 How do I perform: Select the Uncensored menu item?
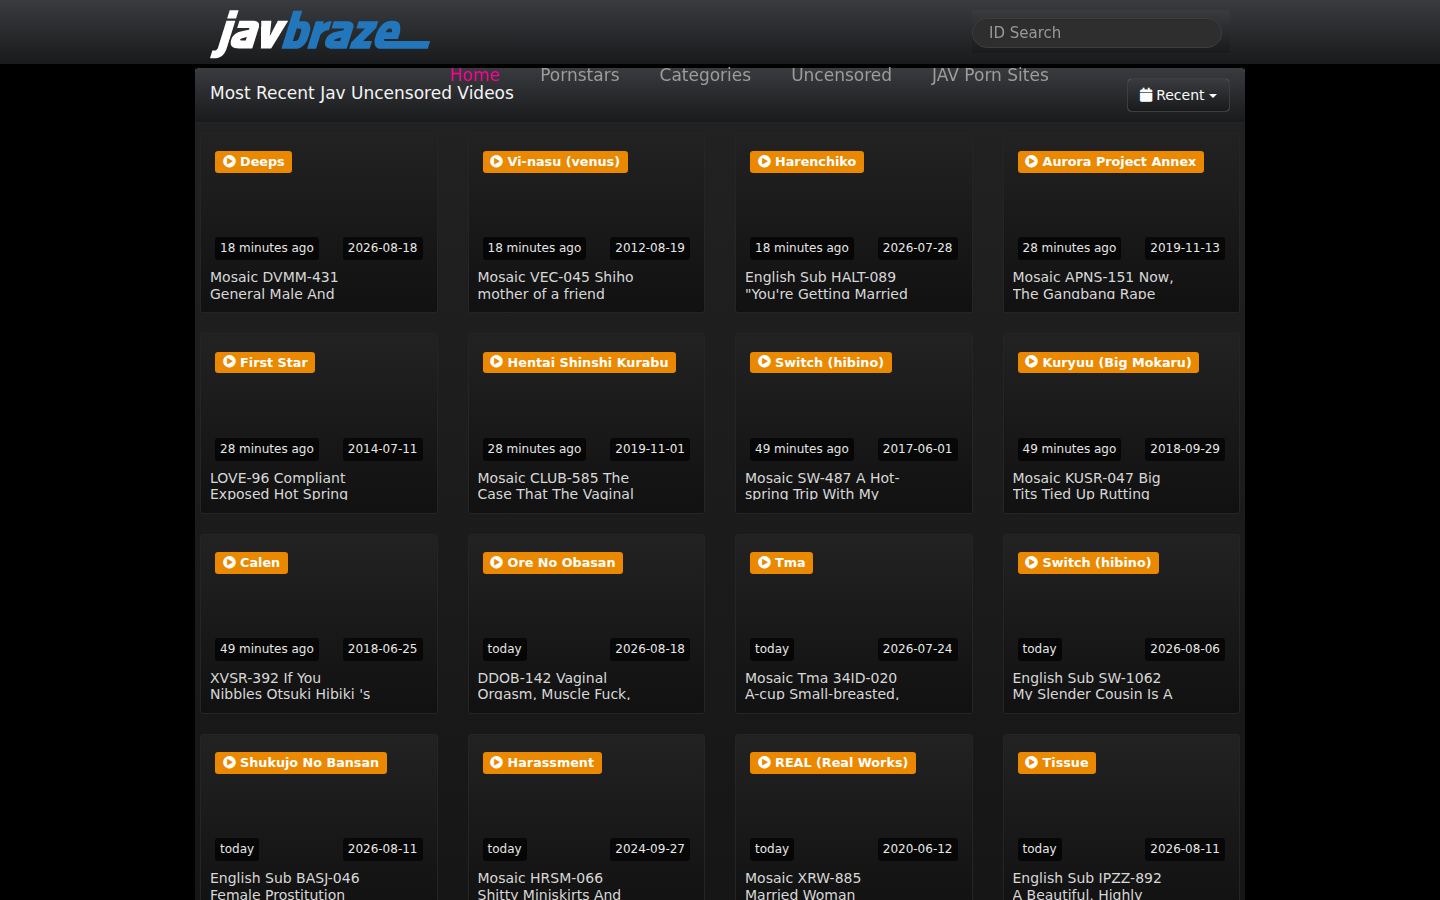pyautogui.click(x=841, y=75)
